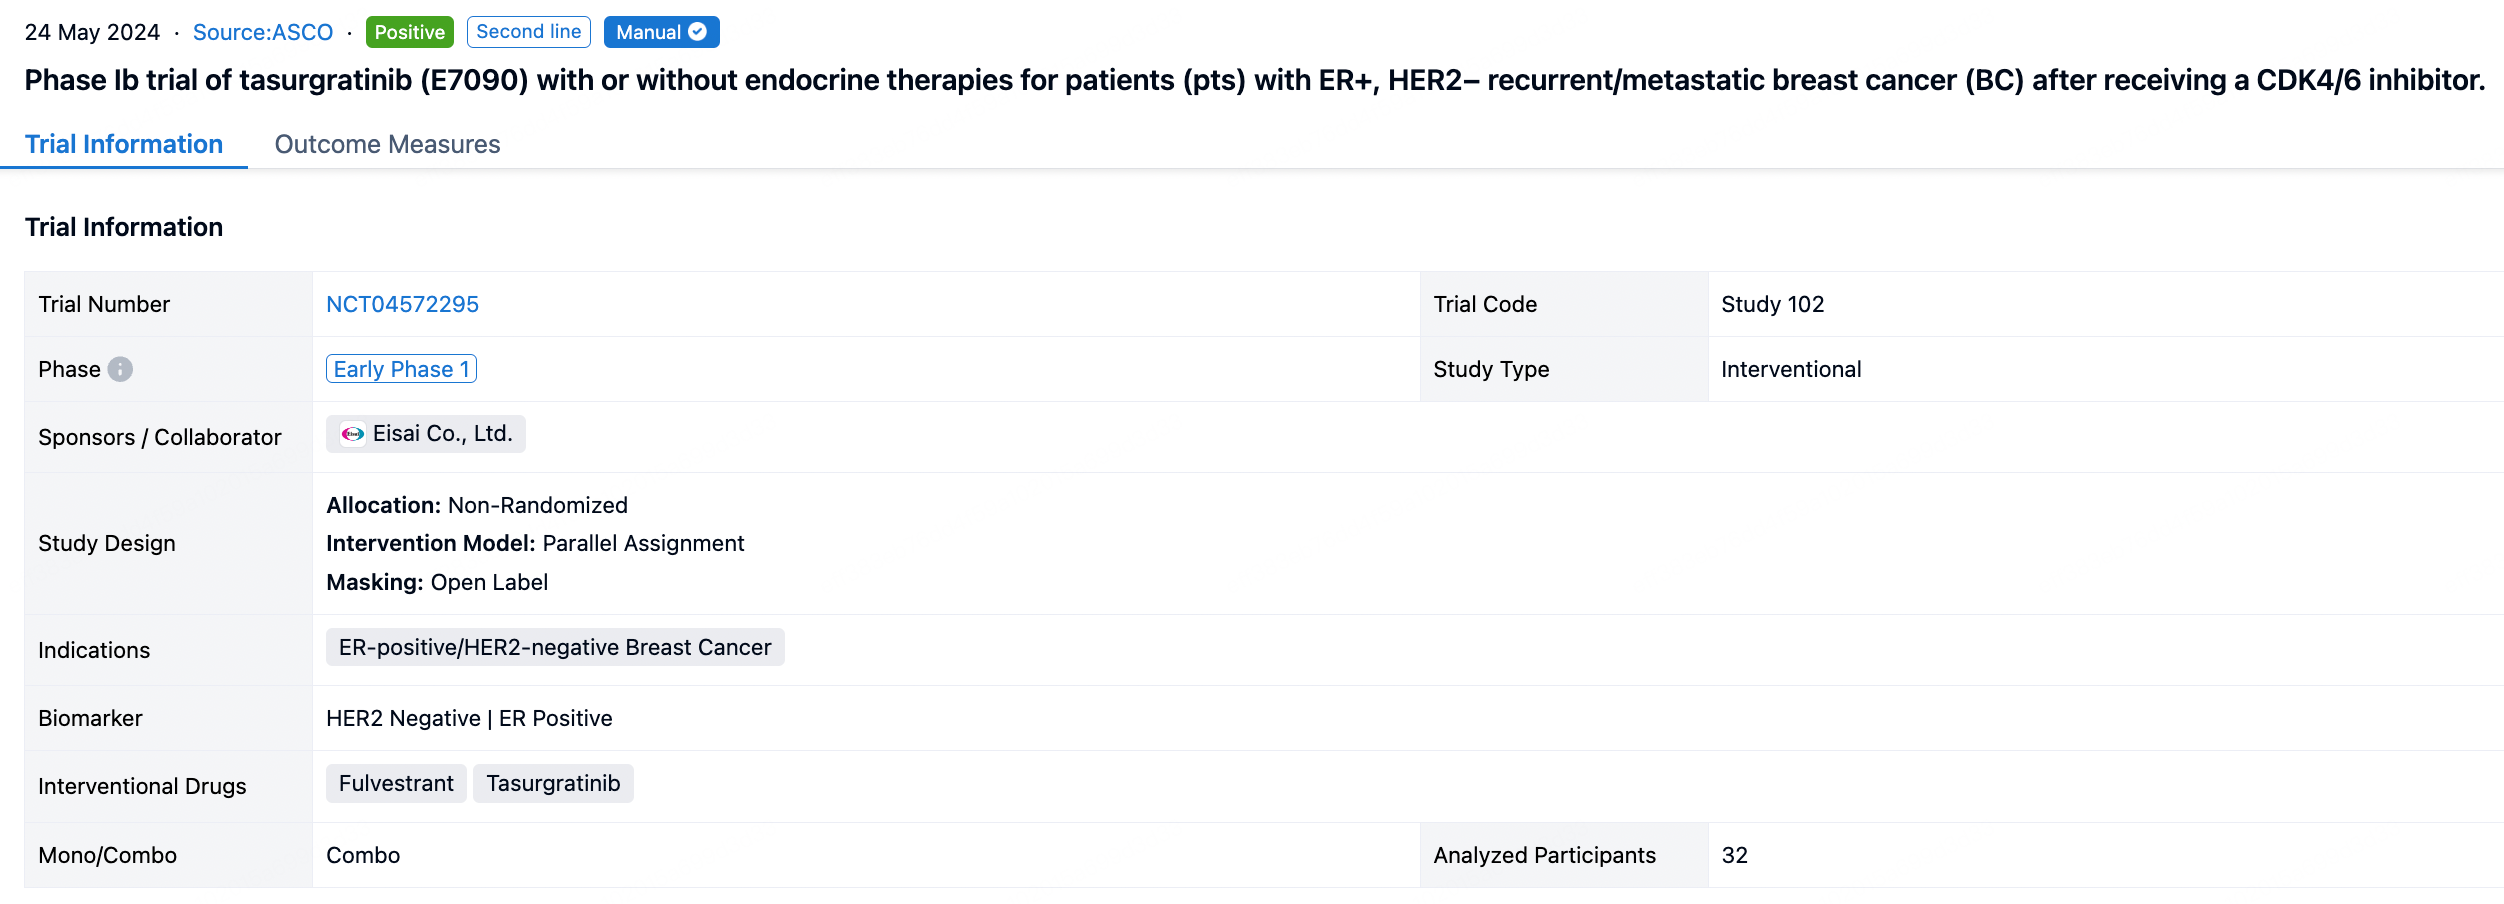Click the 24 May 2024 date text

point(92,32)
